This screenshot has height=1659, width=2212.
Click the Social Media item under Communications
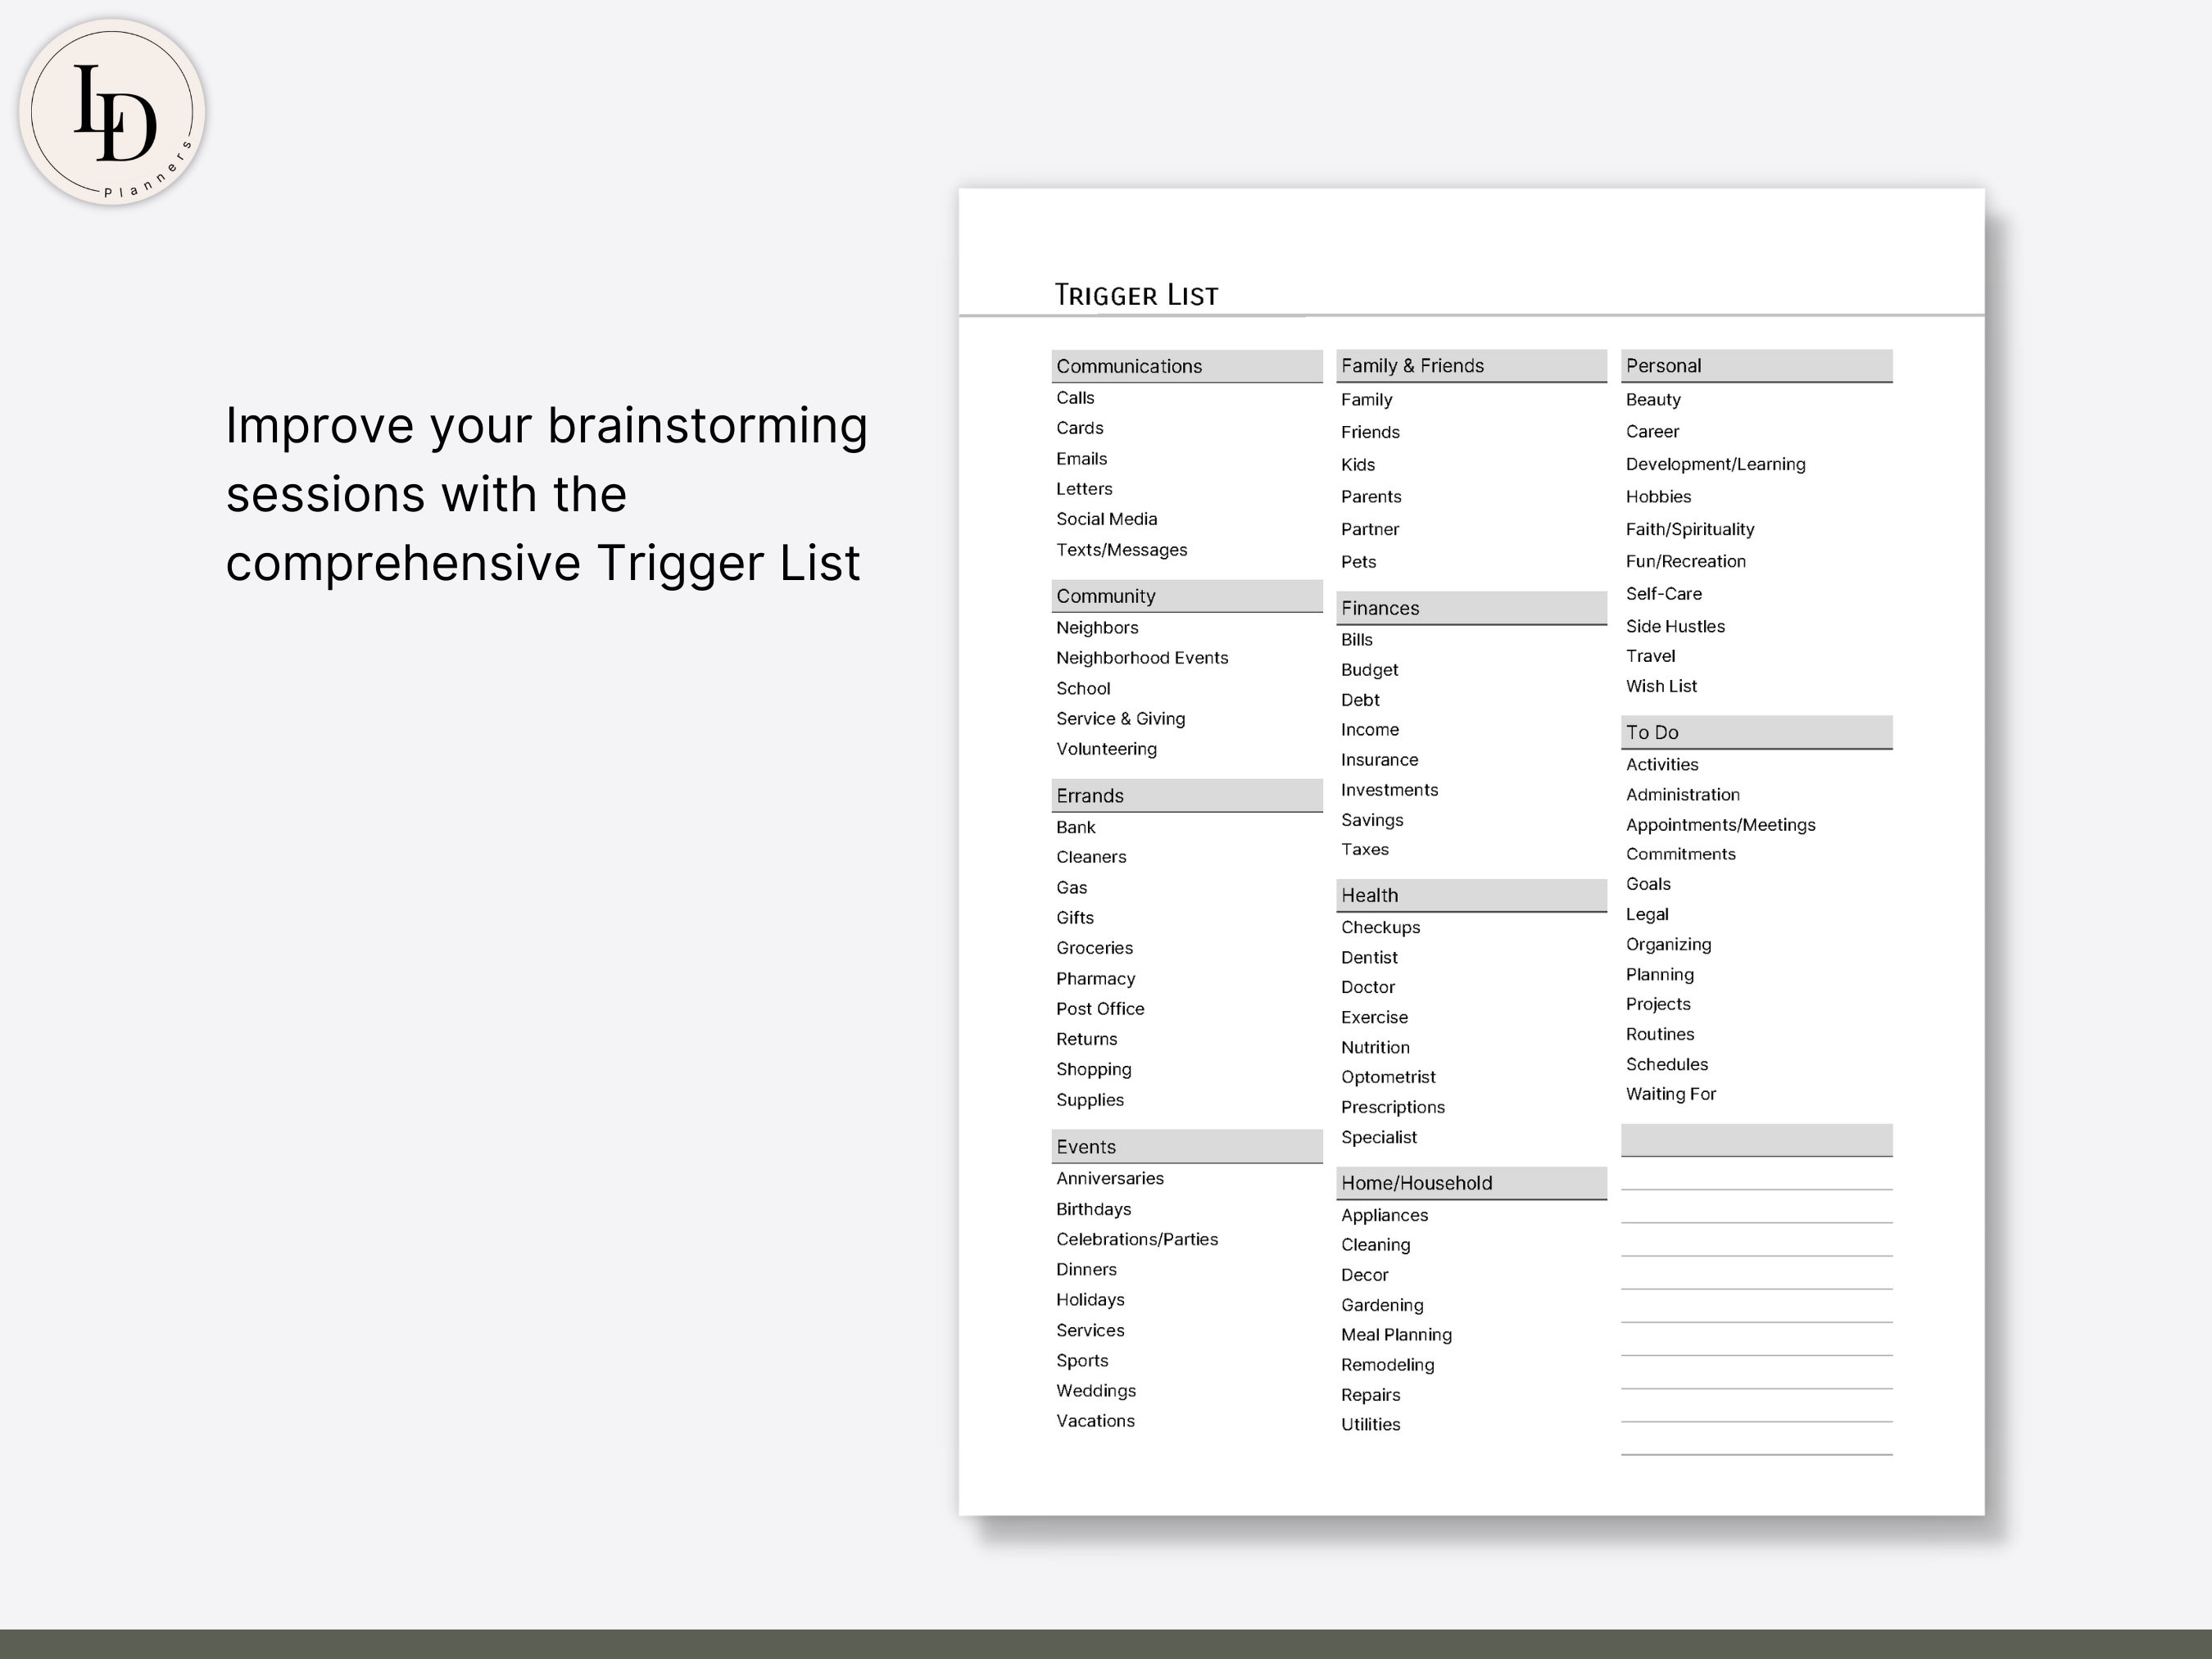pos(1107,519)
